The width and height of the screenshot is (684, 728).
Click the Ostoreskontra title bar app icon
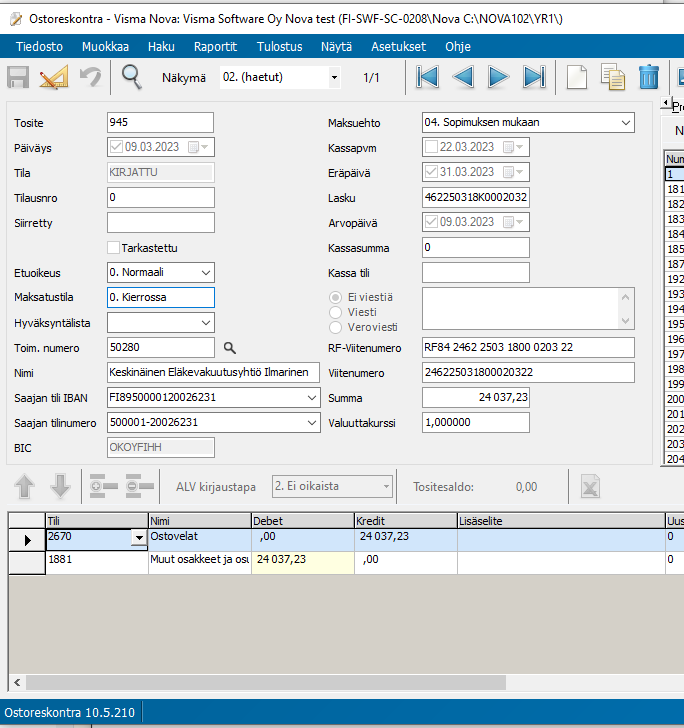15,19
